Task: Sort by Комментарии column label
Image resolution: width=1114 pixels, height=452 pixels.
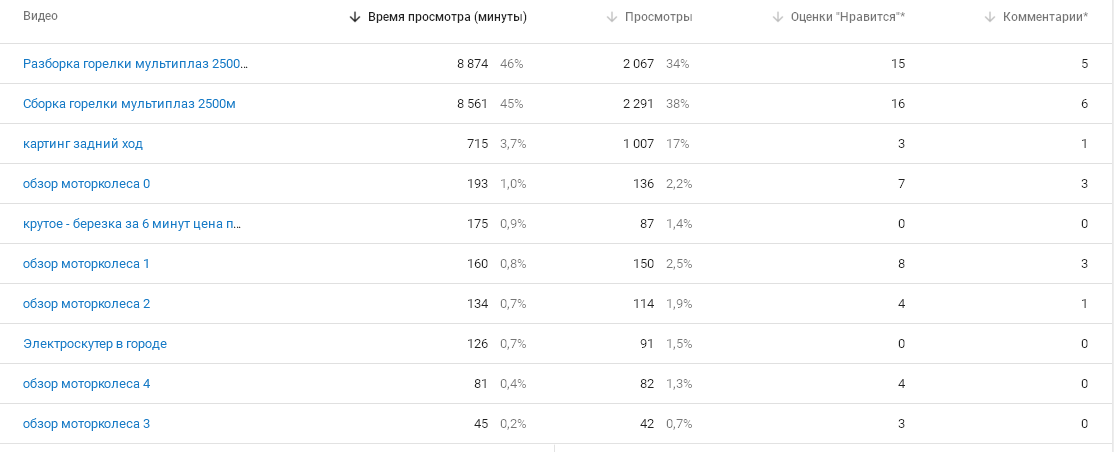Action: click(1045, 17)
